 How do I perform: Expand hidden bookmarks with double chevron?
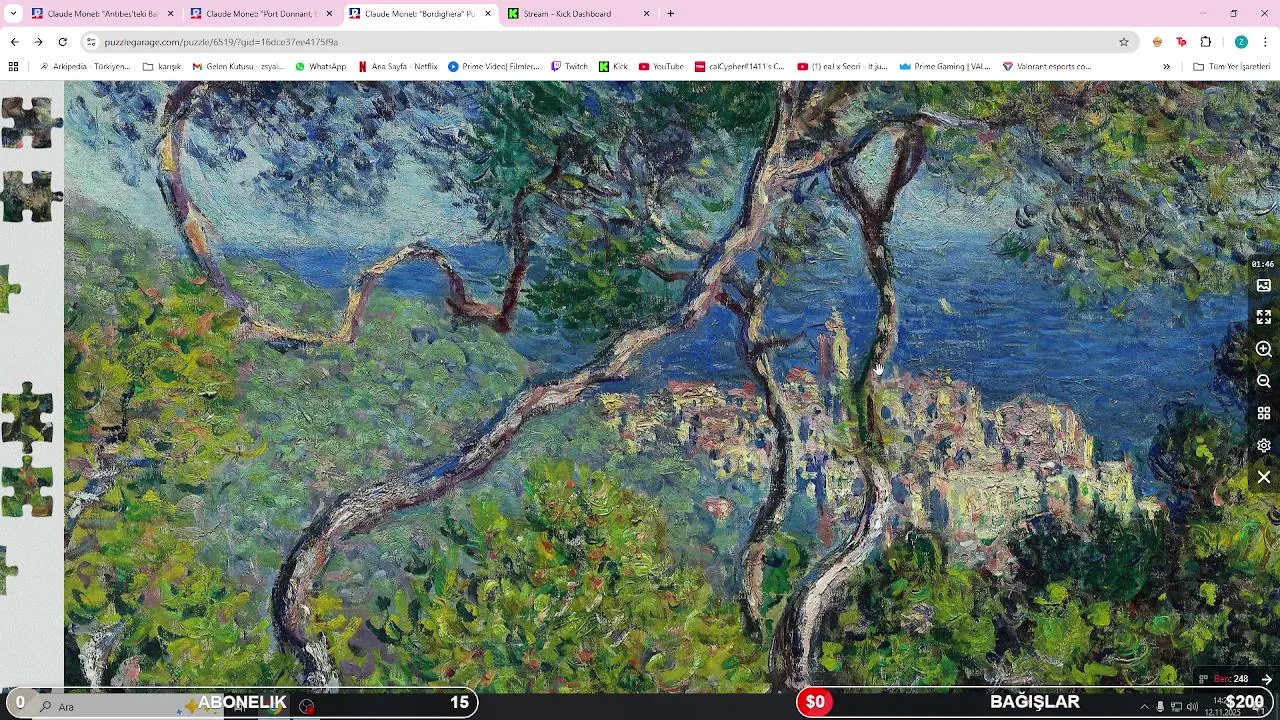tap(1166, 66)
